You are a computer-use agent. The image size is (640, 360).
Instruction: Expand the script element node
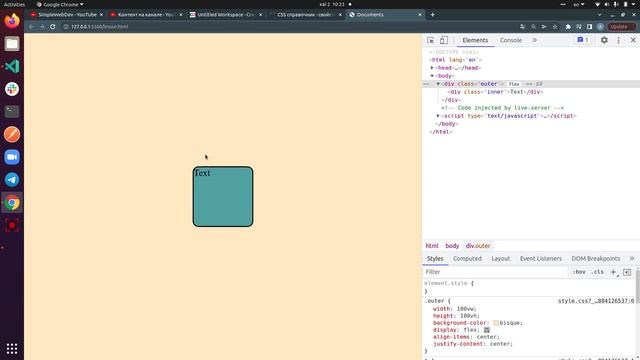click(x=438, y=116)
